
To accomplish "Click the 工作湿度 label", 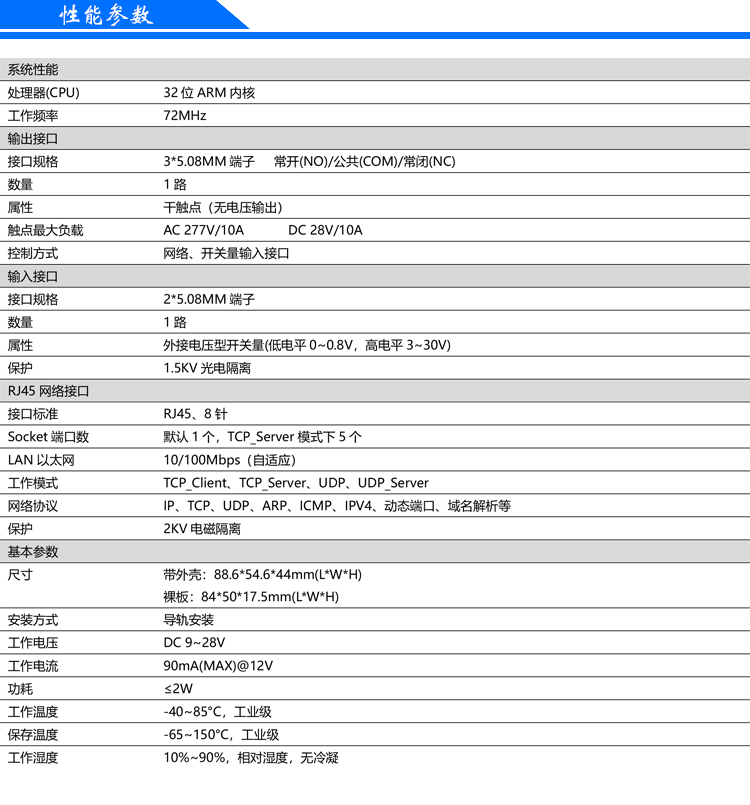I will [33, 758].
